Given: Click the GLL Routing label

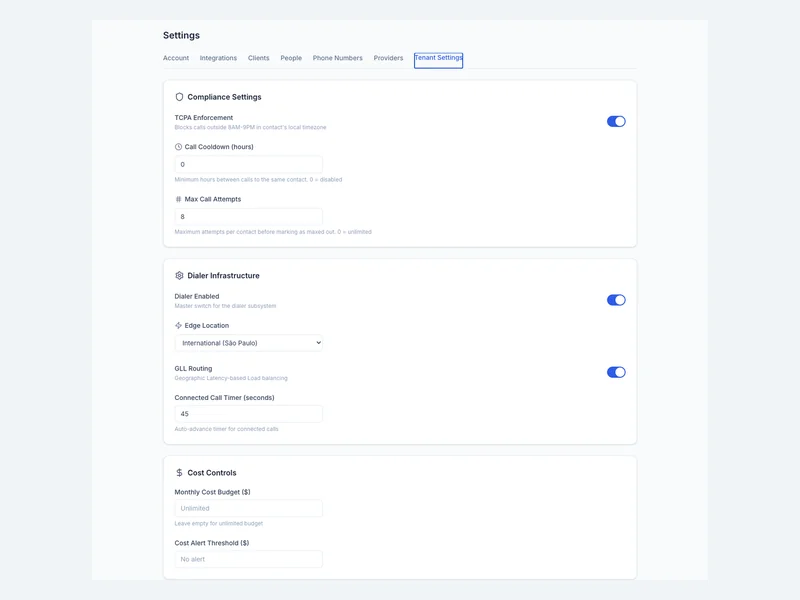Looking at the screenshot, I should (193, 368).
